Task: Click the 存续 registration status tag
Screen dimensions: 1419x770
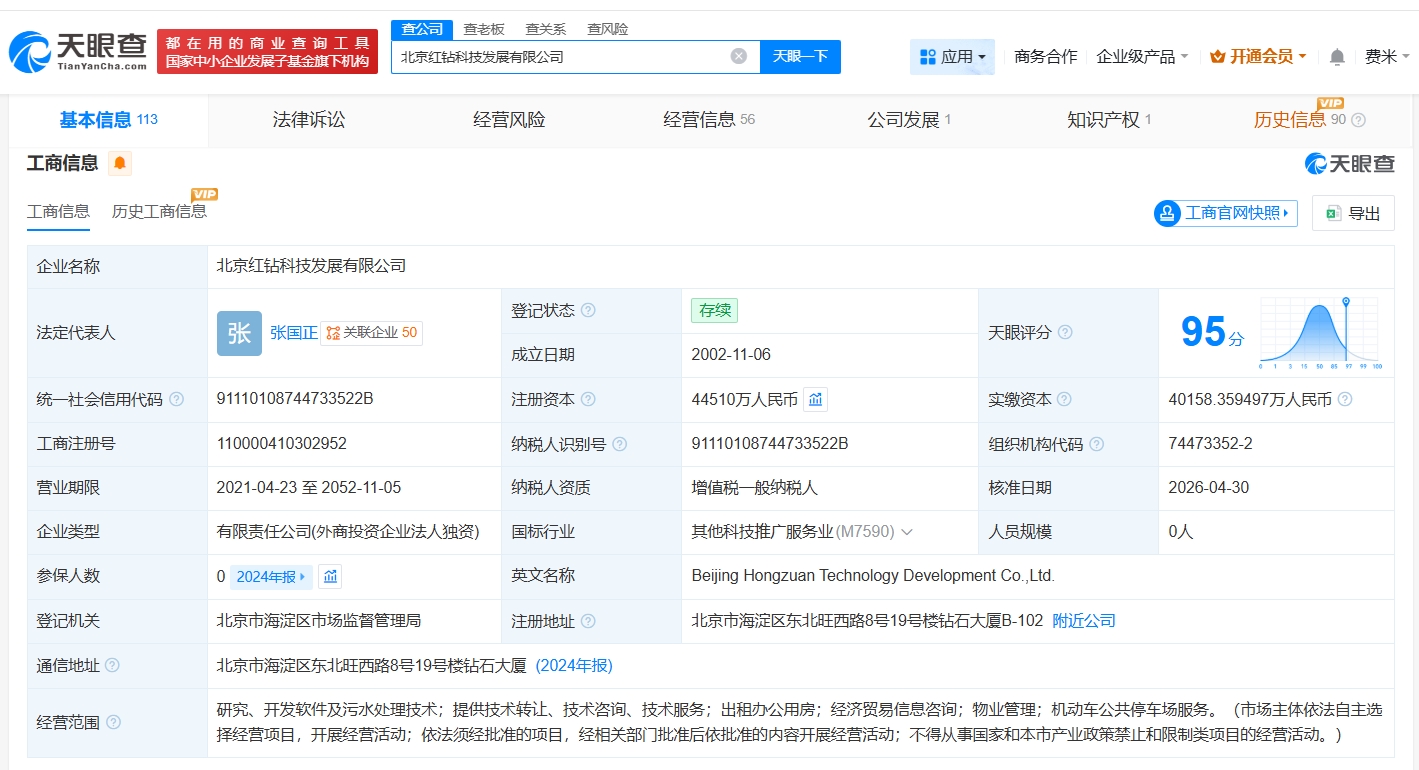Action: click(x=715, y=310)
